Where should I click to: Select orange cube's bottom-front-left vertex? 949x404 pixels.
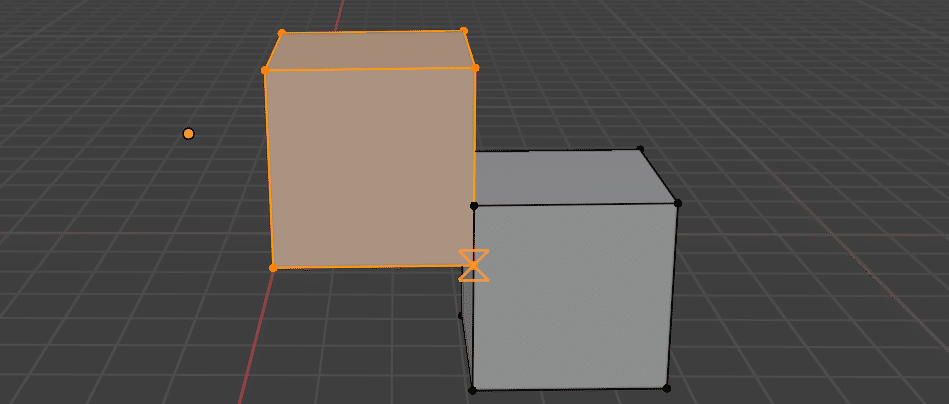(x=273, y=267)
